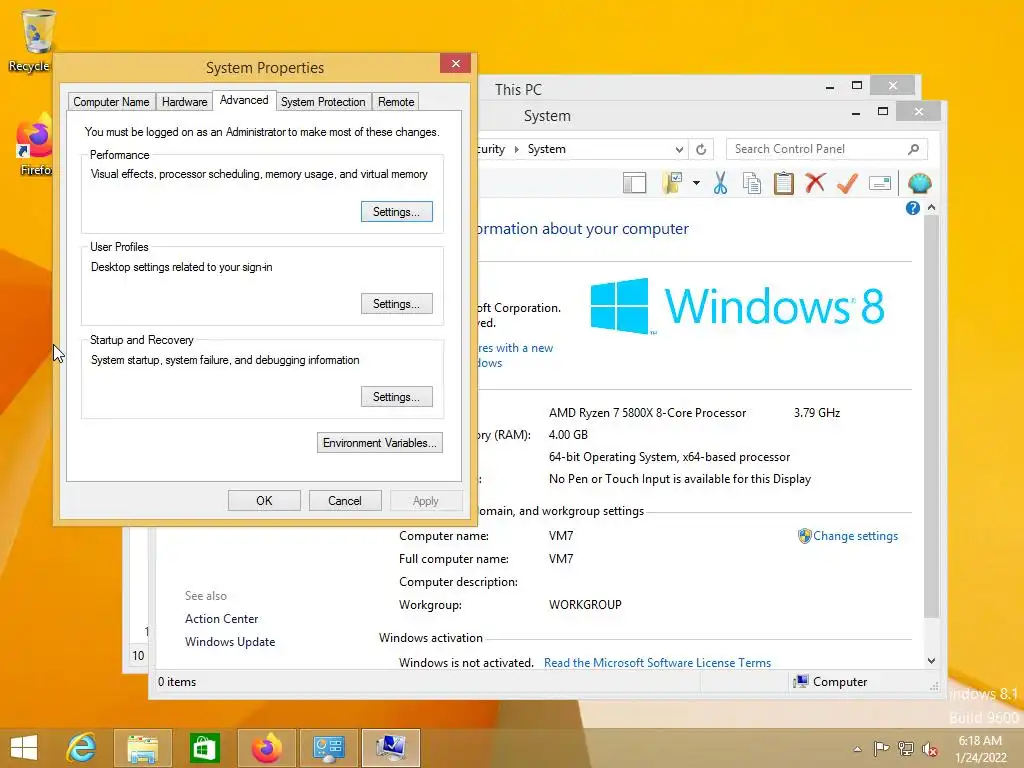This screenshot has width=1024, height=768.
Task: Expand the address bar history dropdown
Action: tap(679, 149)
